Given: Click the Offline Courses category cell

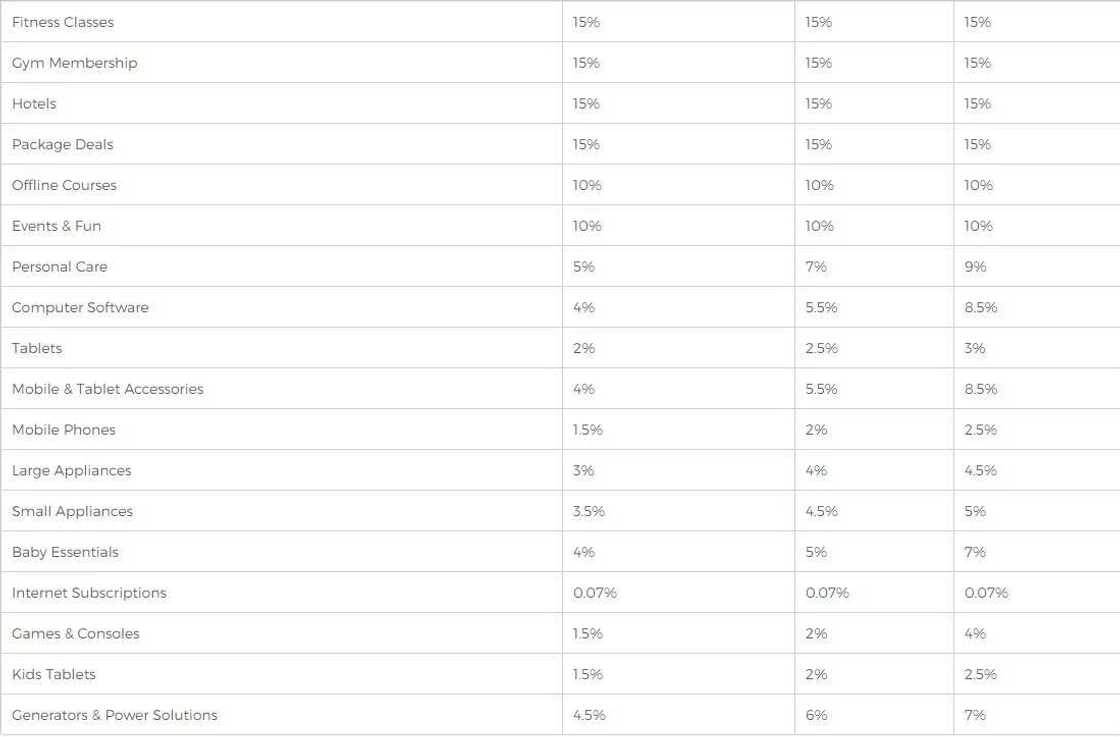Looking at the screenshot, I should (64, 185).
